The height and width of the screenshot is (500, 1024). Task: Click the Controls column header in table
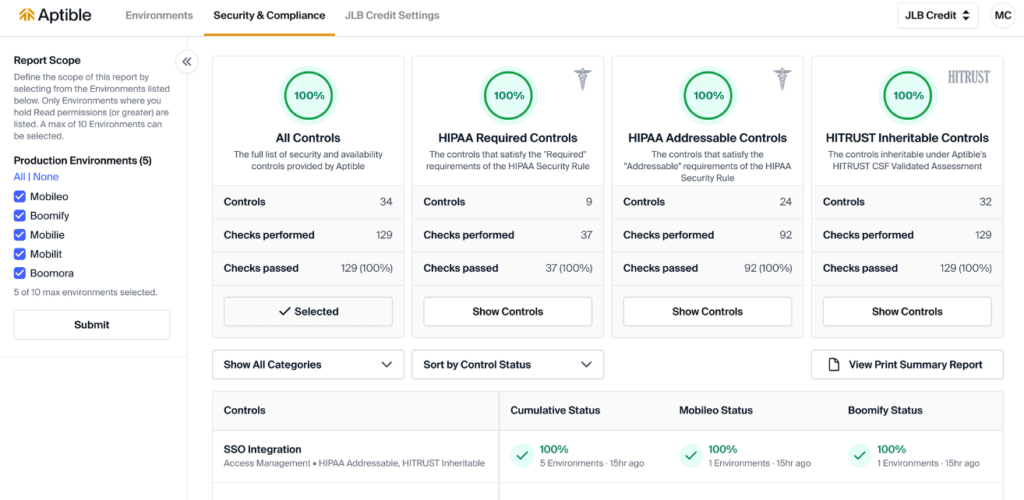(x=245, y=411)
